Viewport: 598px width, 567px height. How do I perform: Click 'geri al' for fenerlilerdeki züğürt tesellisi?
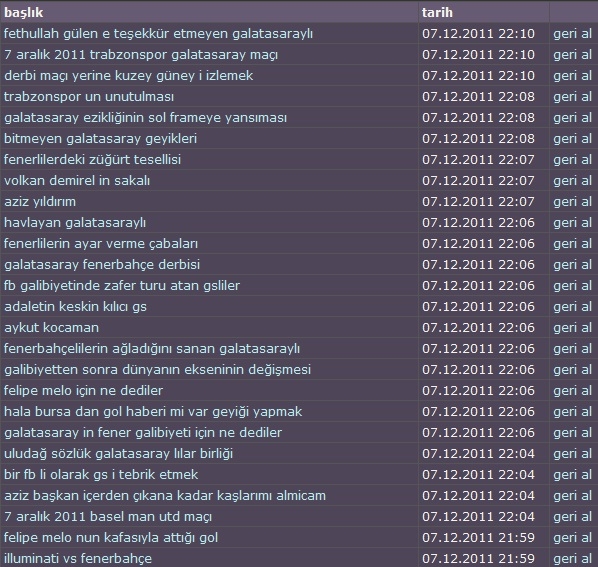pyautogui.click(x=572, y=160)
